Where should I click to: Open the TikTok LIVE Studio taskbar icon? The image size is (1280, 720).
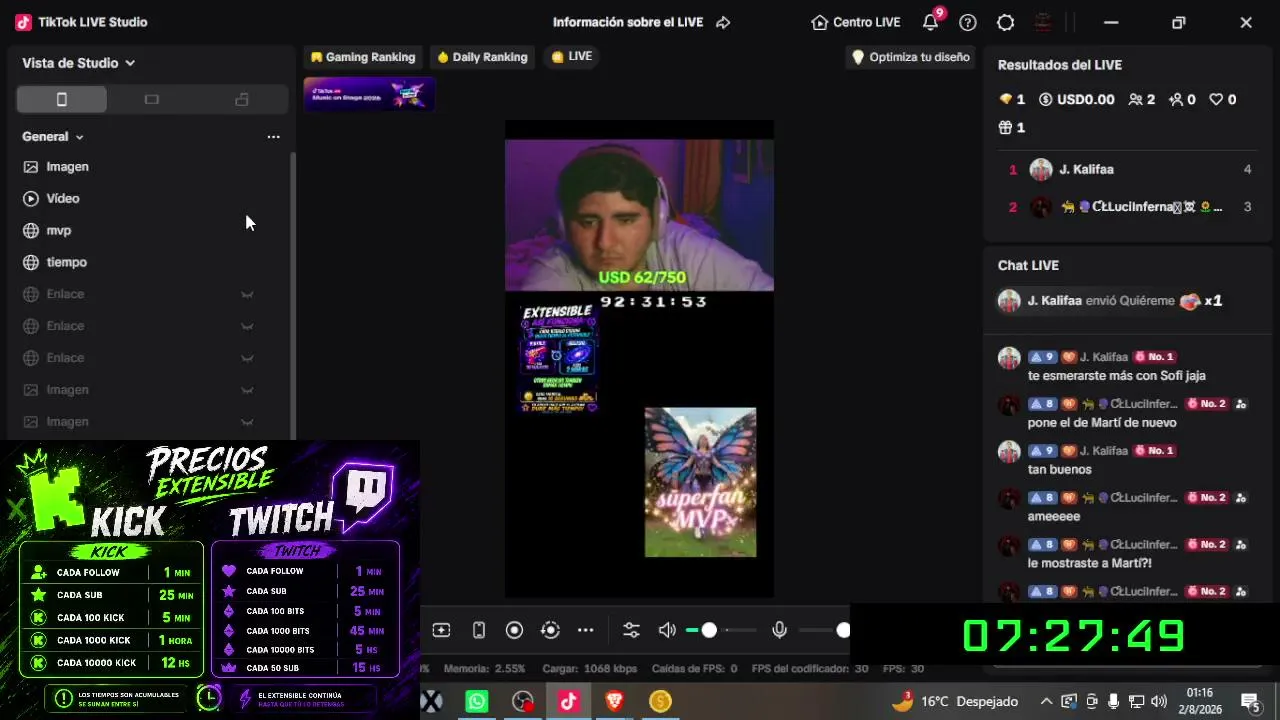(569, 702)
